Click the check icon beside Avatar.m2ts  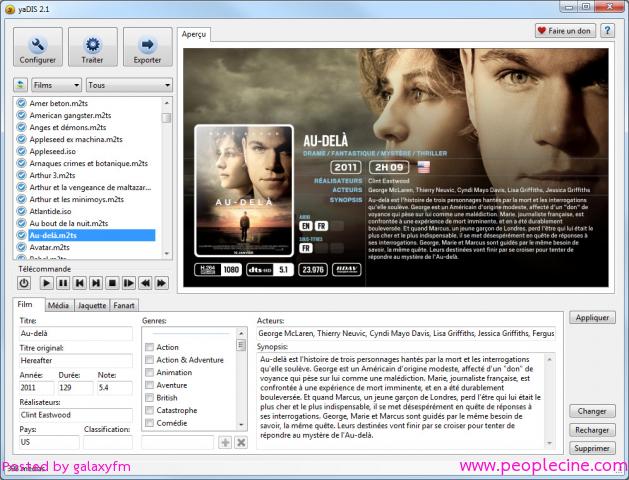tap(21, 247)
